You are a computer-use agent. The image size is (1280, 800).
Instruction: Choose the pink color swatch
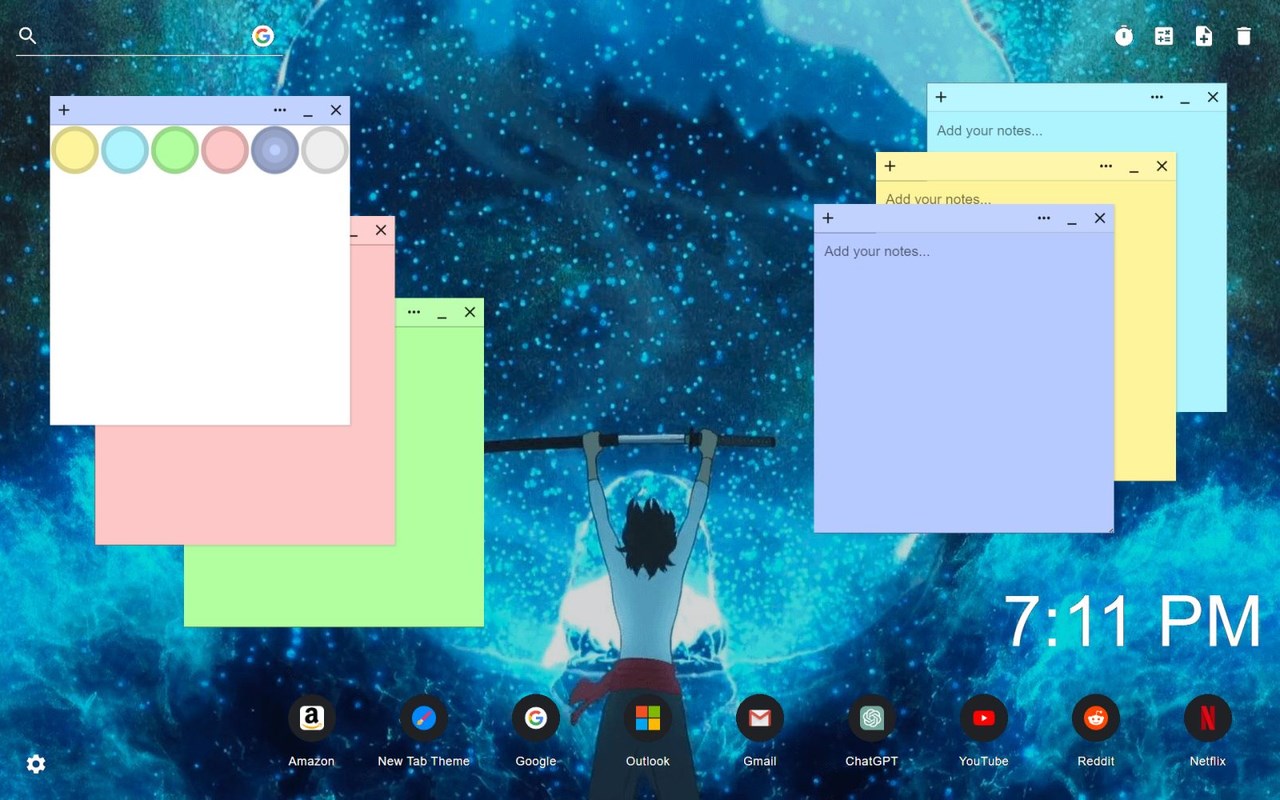pos(225,150)
